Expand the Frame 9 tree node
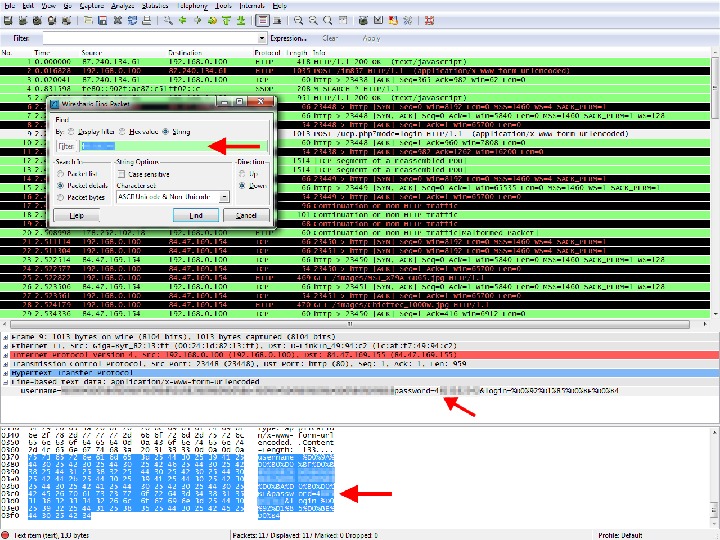 click(x=6, y=337)
